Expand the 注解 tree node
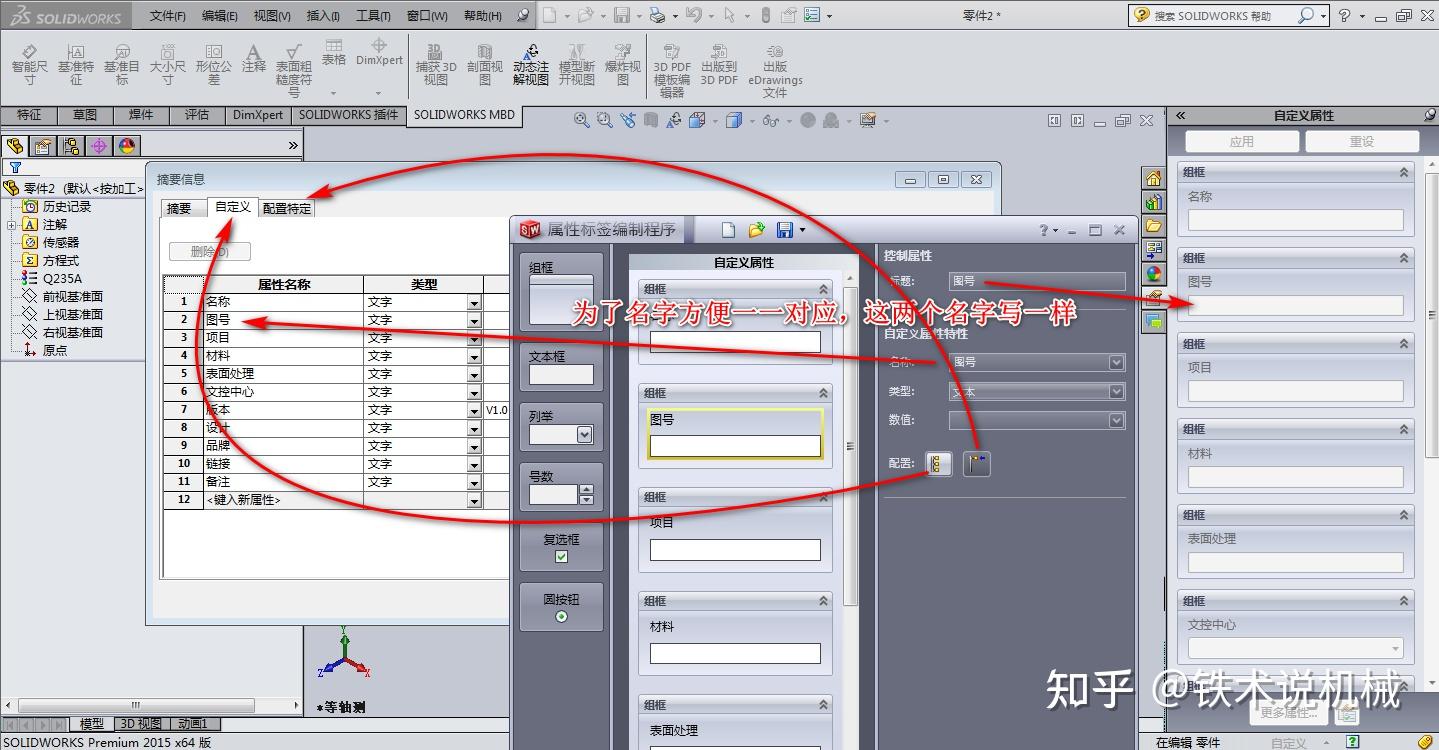Screen dimensions: 1439x750 11,225
